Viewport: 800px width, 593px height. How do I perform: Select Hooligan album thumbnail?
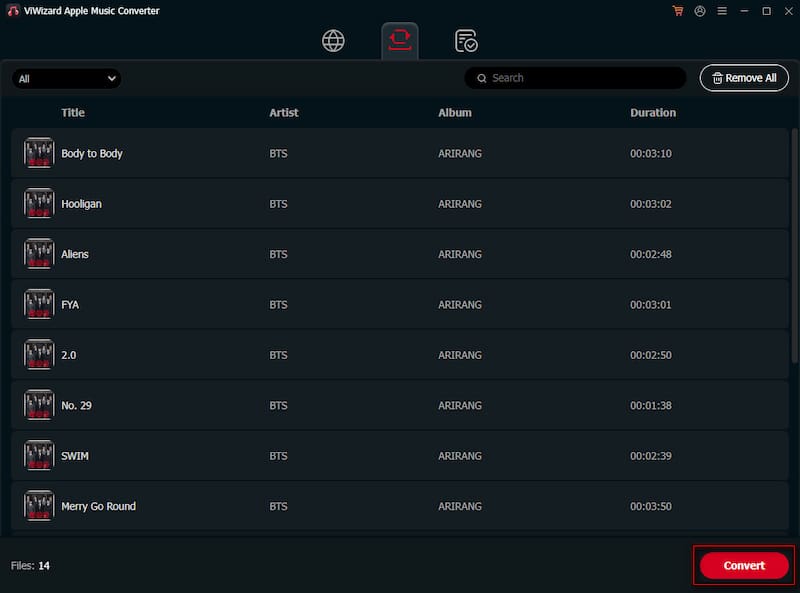click(39, 203)
